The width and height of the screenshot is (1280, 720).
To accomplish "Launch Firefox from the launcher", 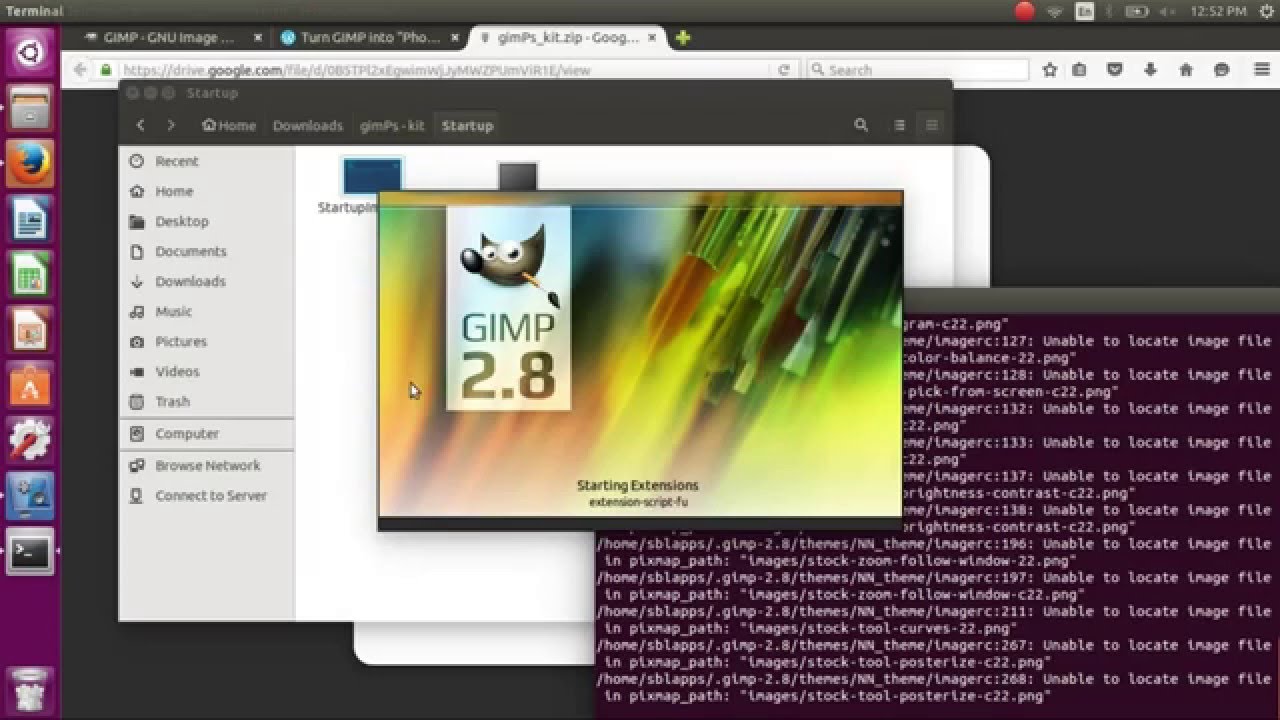I will (x=30, y=163).
